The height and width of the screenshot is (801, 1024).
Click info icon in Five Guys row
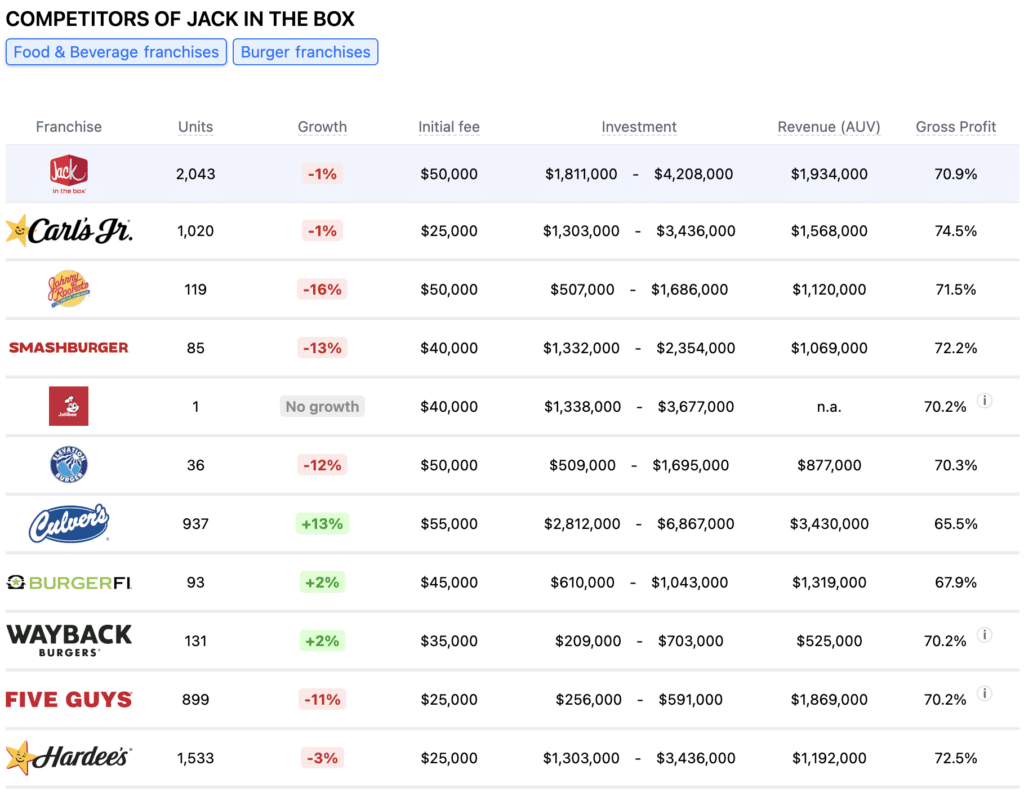985,693
